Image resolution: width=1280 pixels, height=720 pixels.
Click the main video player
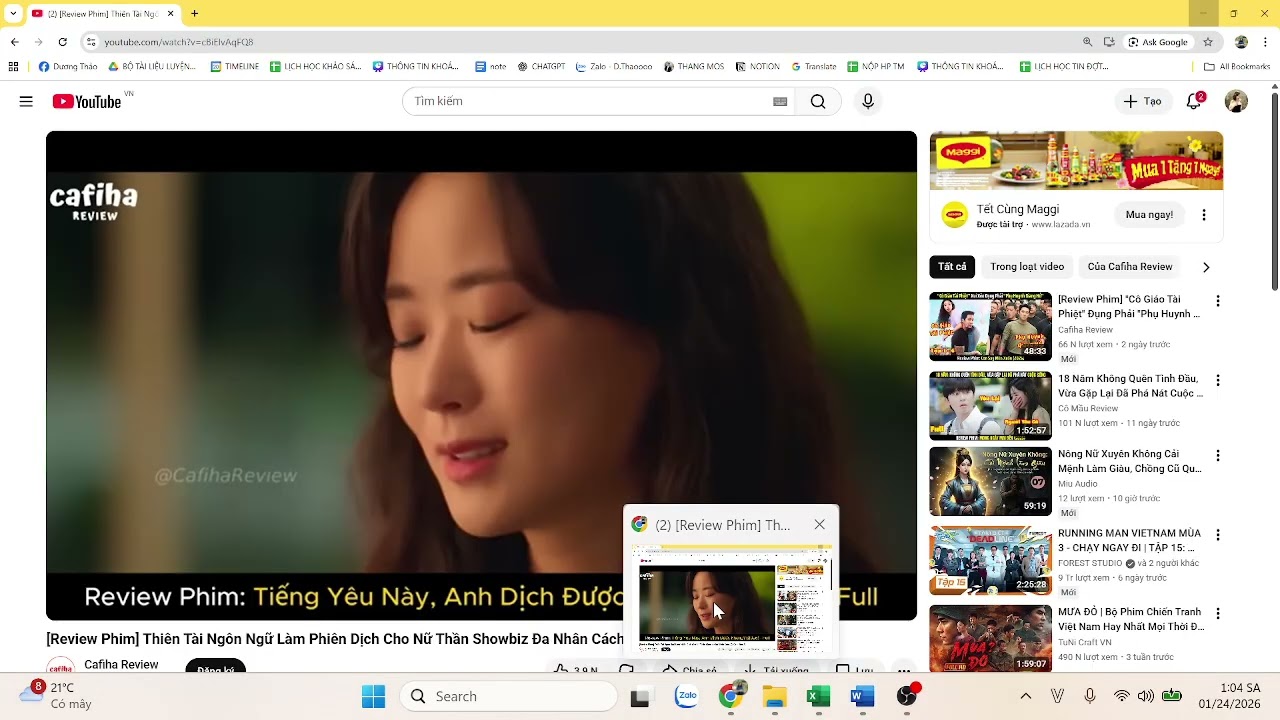[481, 376]
